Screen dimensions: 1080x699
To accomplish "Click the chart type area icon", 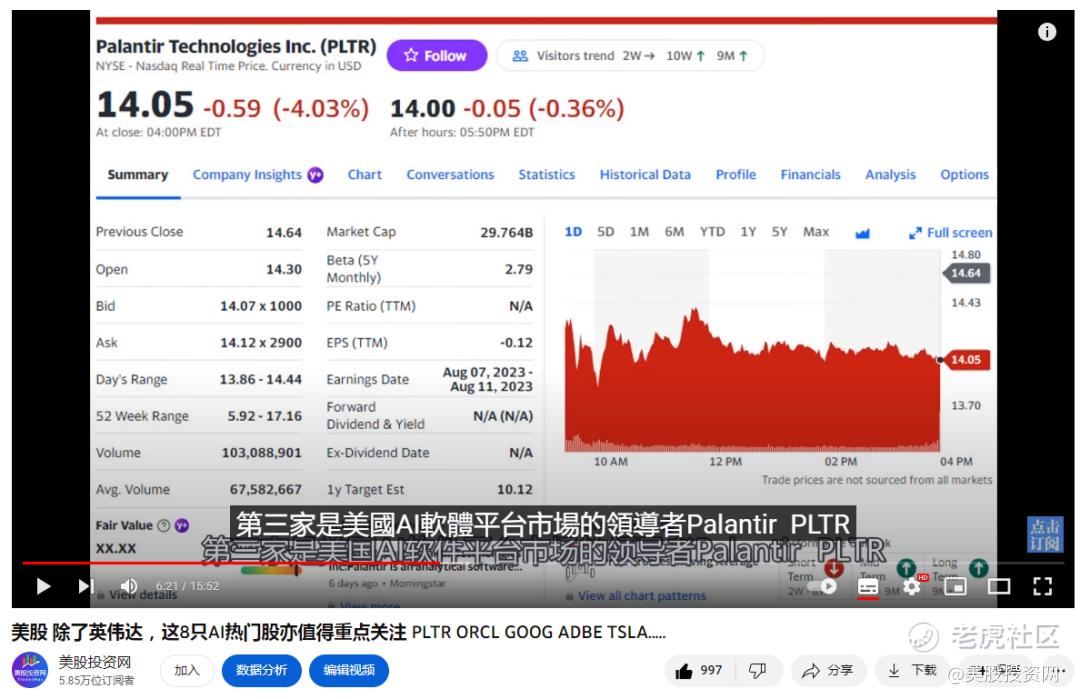I will coord(862,233).
